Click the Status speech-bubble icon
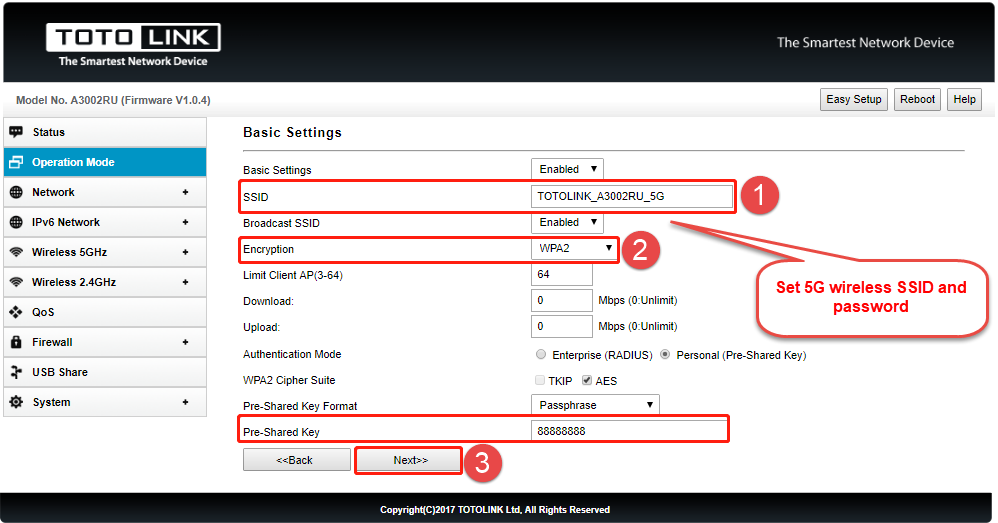The image size is (998, 523). [17, 132]
